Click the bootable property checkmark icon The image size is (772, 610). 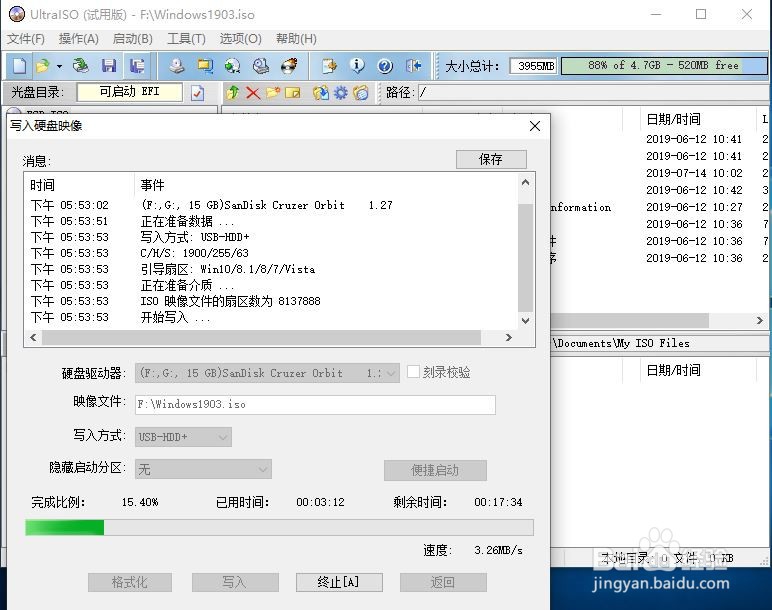197,93
